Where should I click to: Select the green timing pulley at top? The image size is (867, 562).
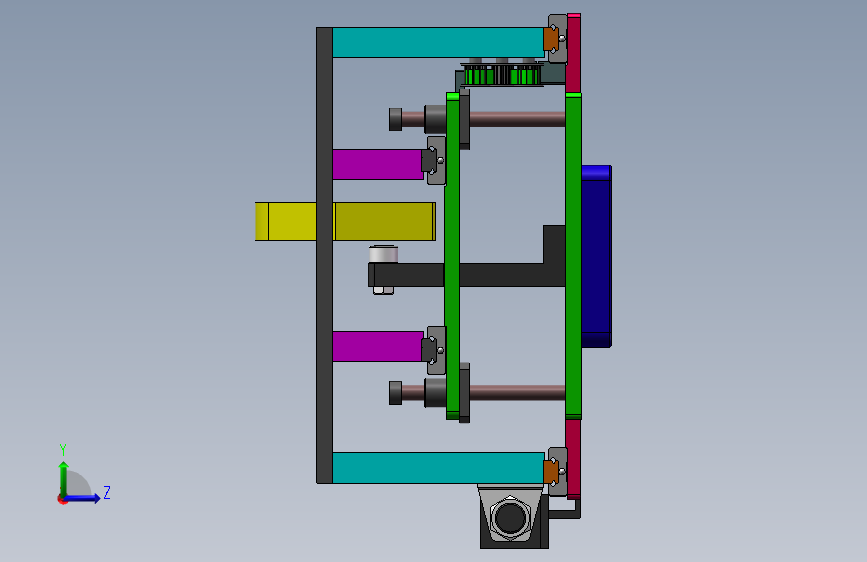tap(502, 75)
